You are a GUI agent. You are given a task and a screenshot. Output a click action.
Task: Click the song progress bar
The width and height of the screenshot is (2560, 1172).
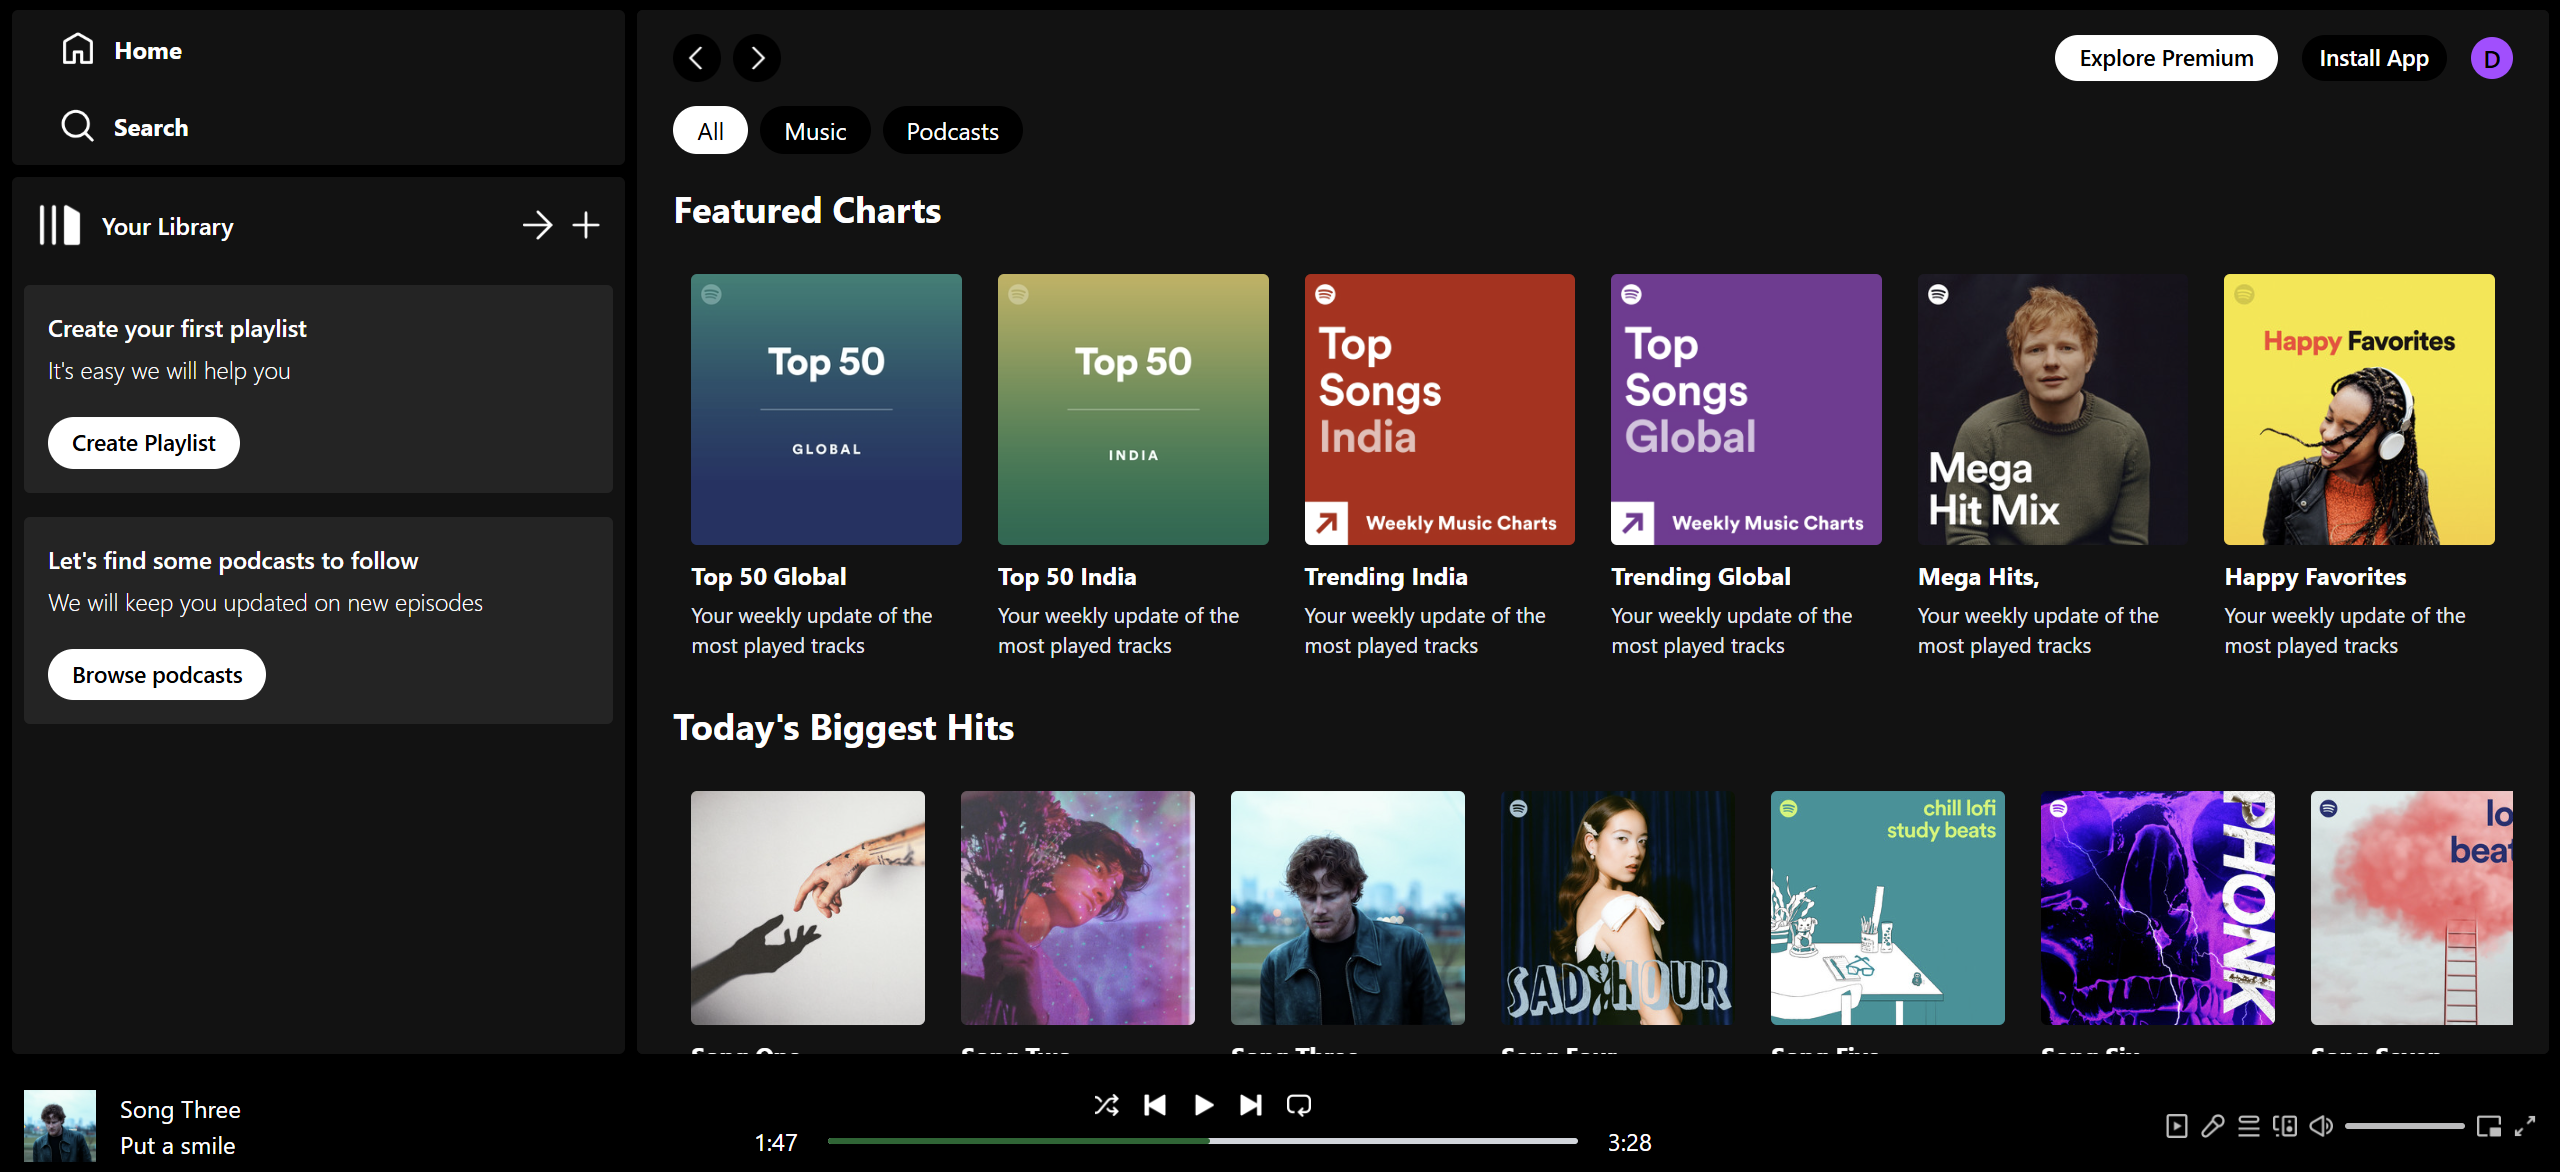[1202, 1141]
